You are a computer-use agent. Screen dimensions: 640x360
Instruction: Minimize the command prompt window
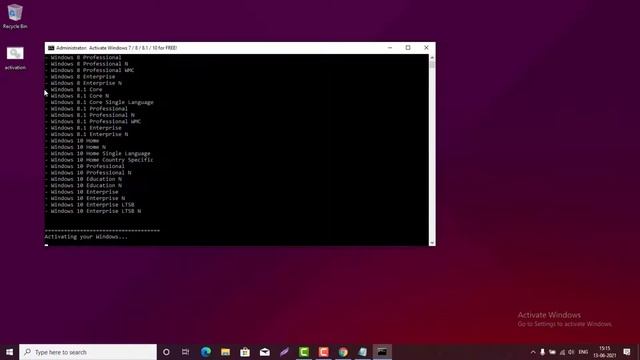(x=390, y=48)
